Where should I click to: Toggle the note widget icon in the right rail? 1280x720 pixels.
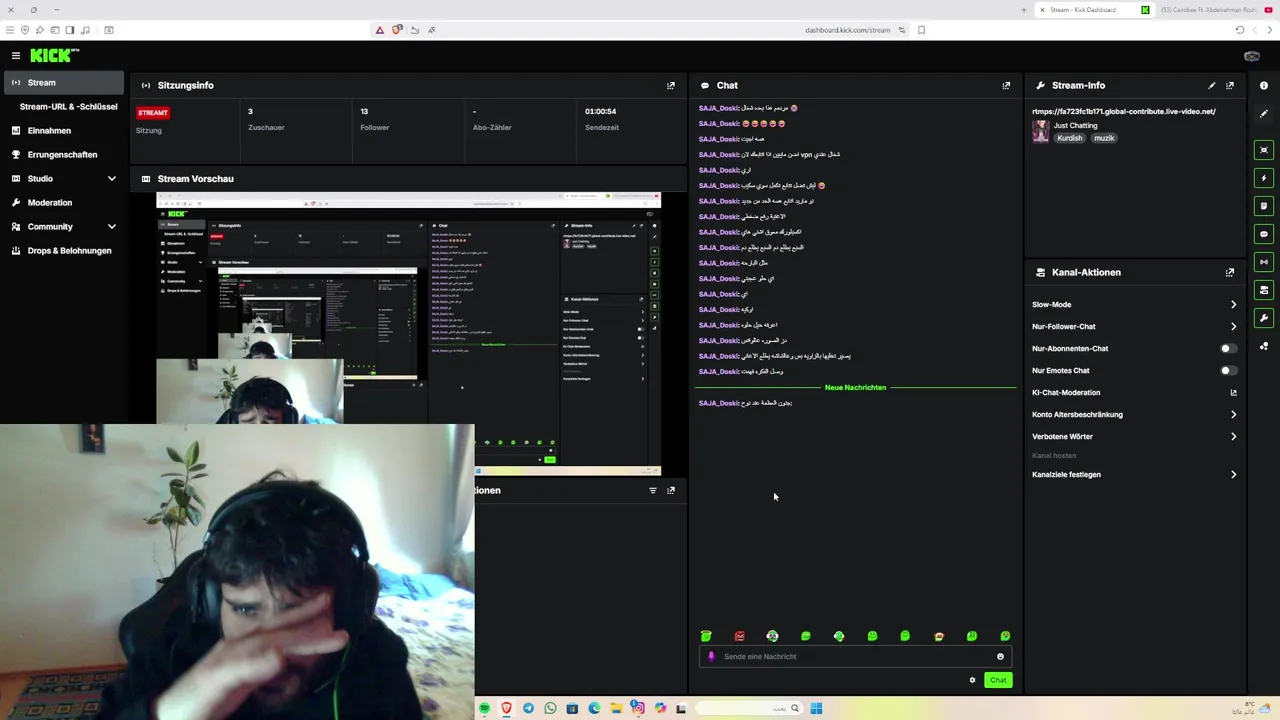click(x=1264, y=206)
